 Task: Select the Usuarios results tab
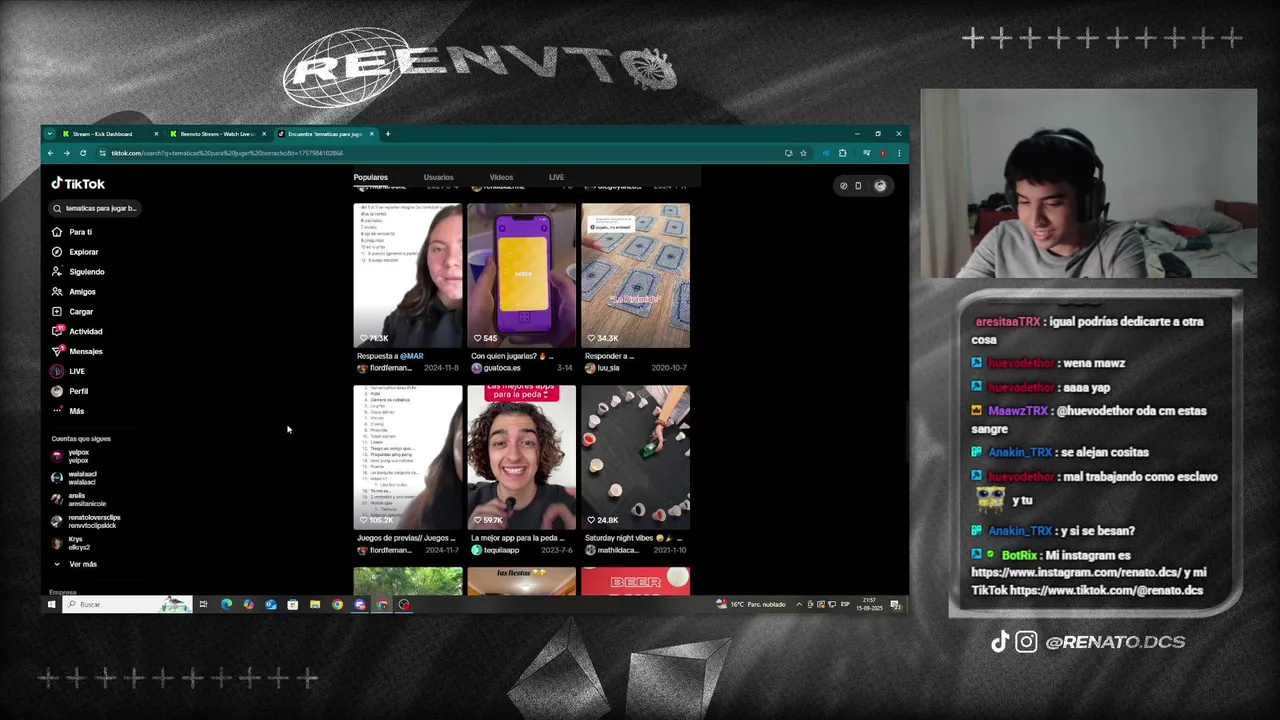click(x=438, y=177)
